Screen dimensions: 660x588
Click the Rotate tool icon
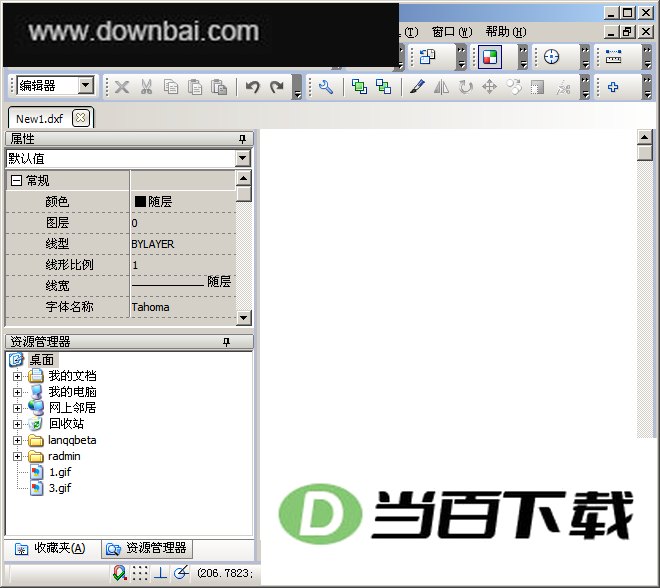coord(466,87)
